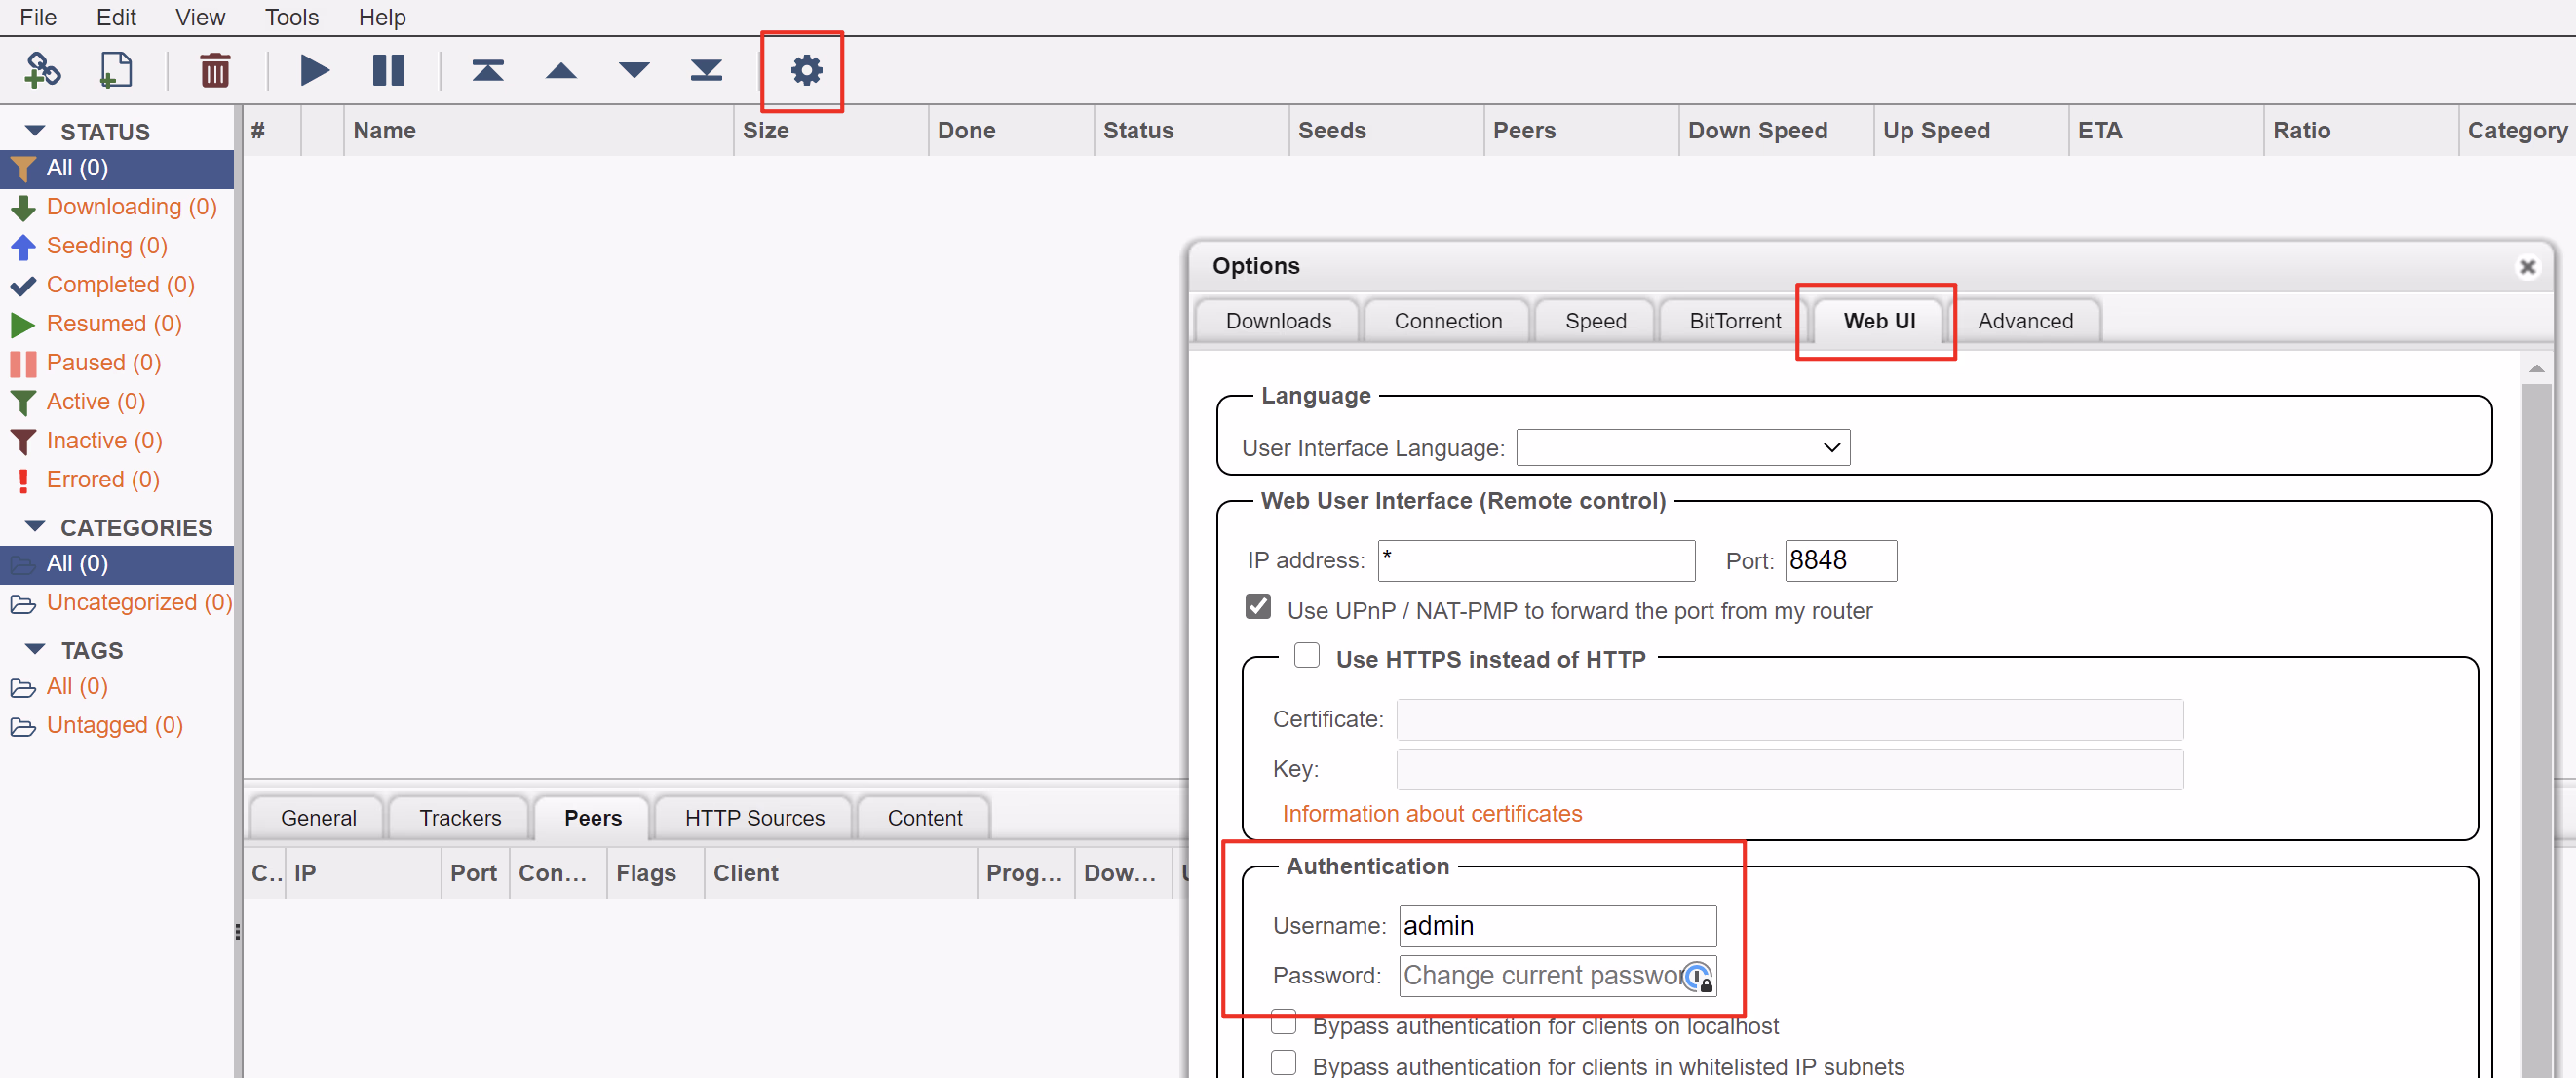Move torrent to bottom of queue
Image resolution: width=2576 pixels, height=1078 pixels.
(706, 70)
